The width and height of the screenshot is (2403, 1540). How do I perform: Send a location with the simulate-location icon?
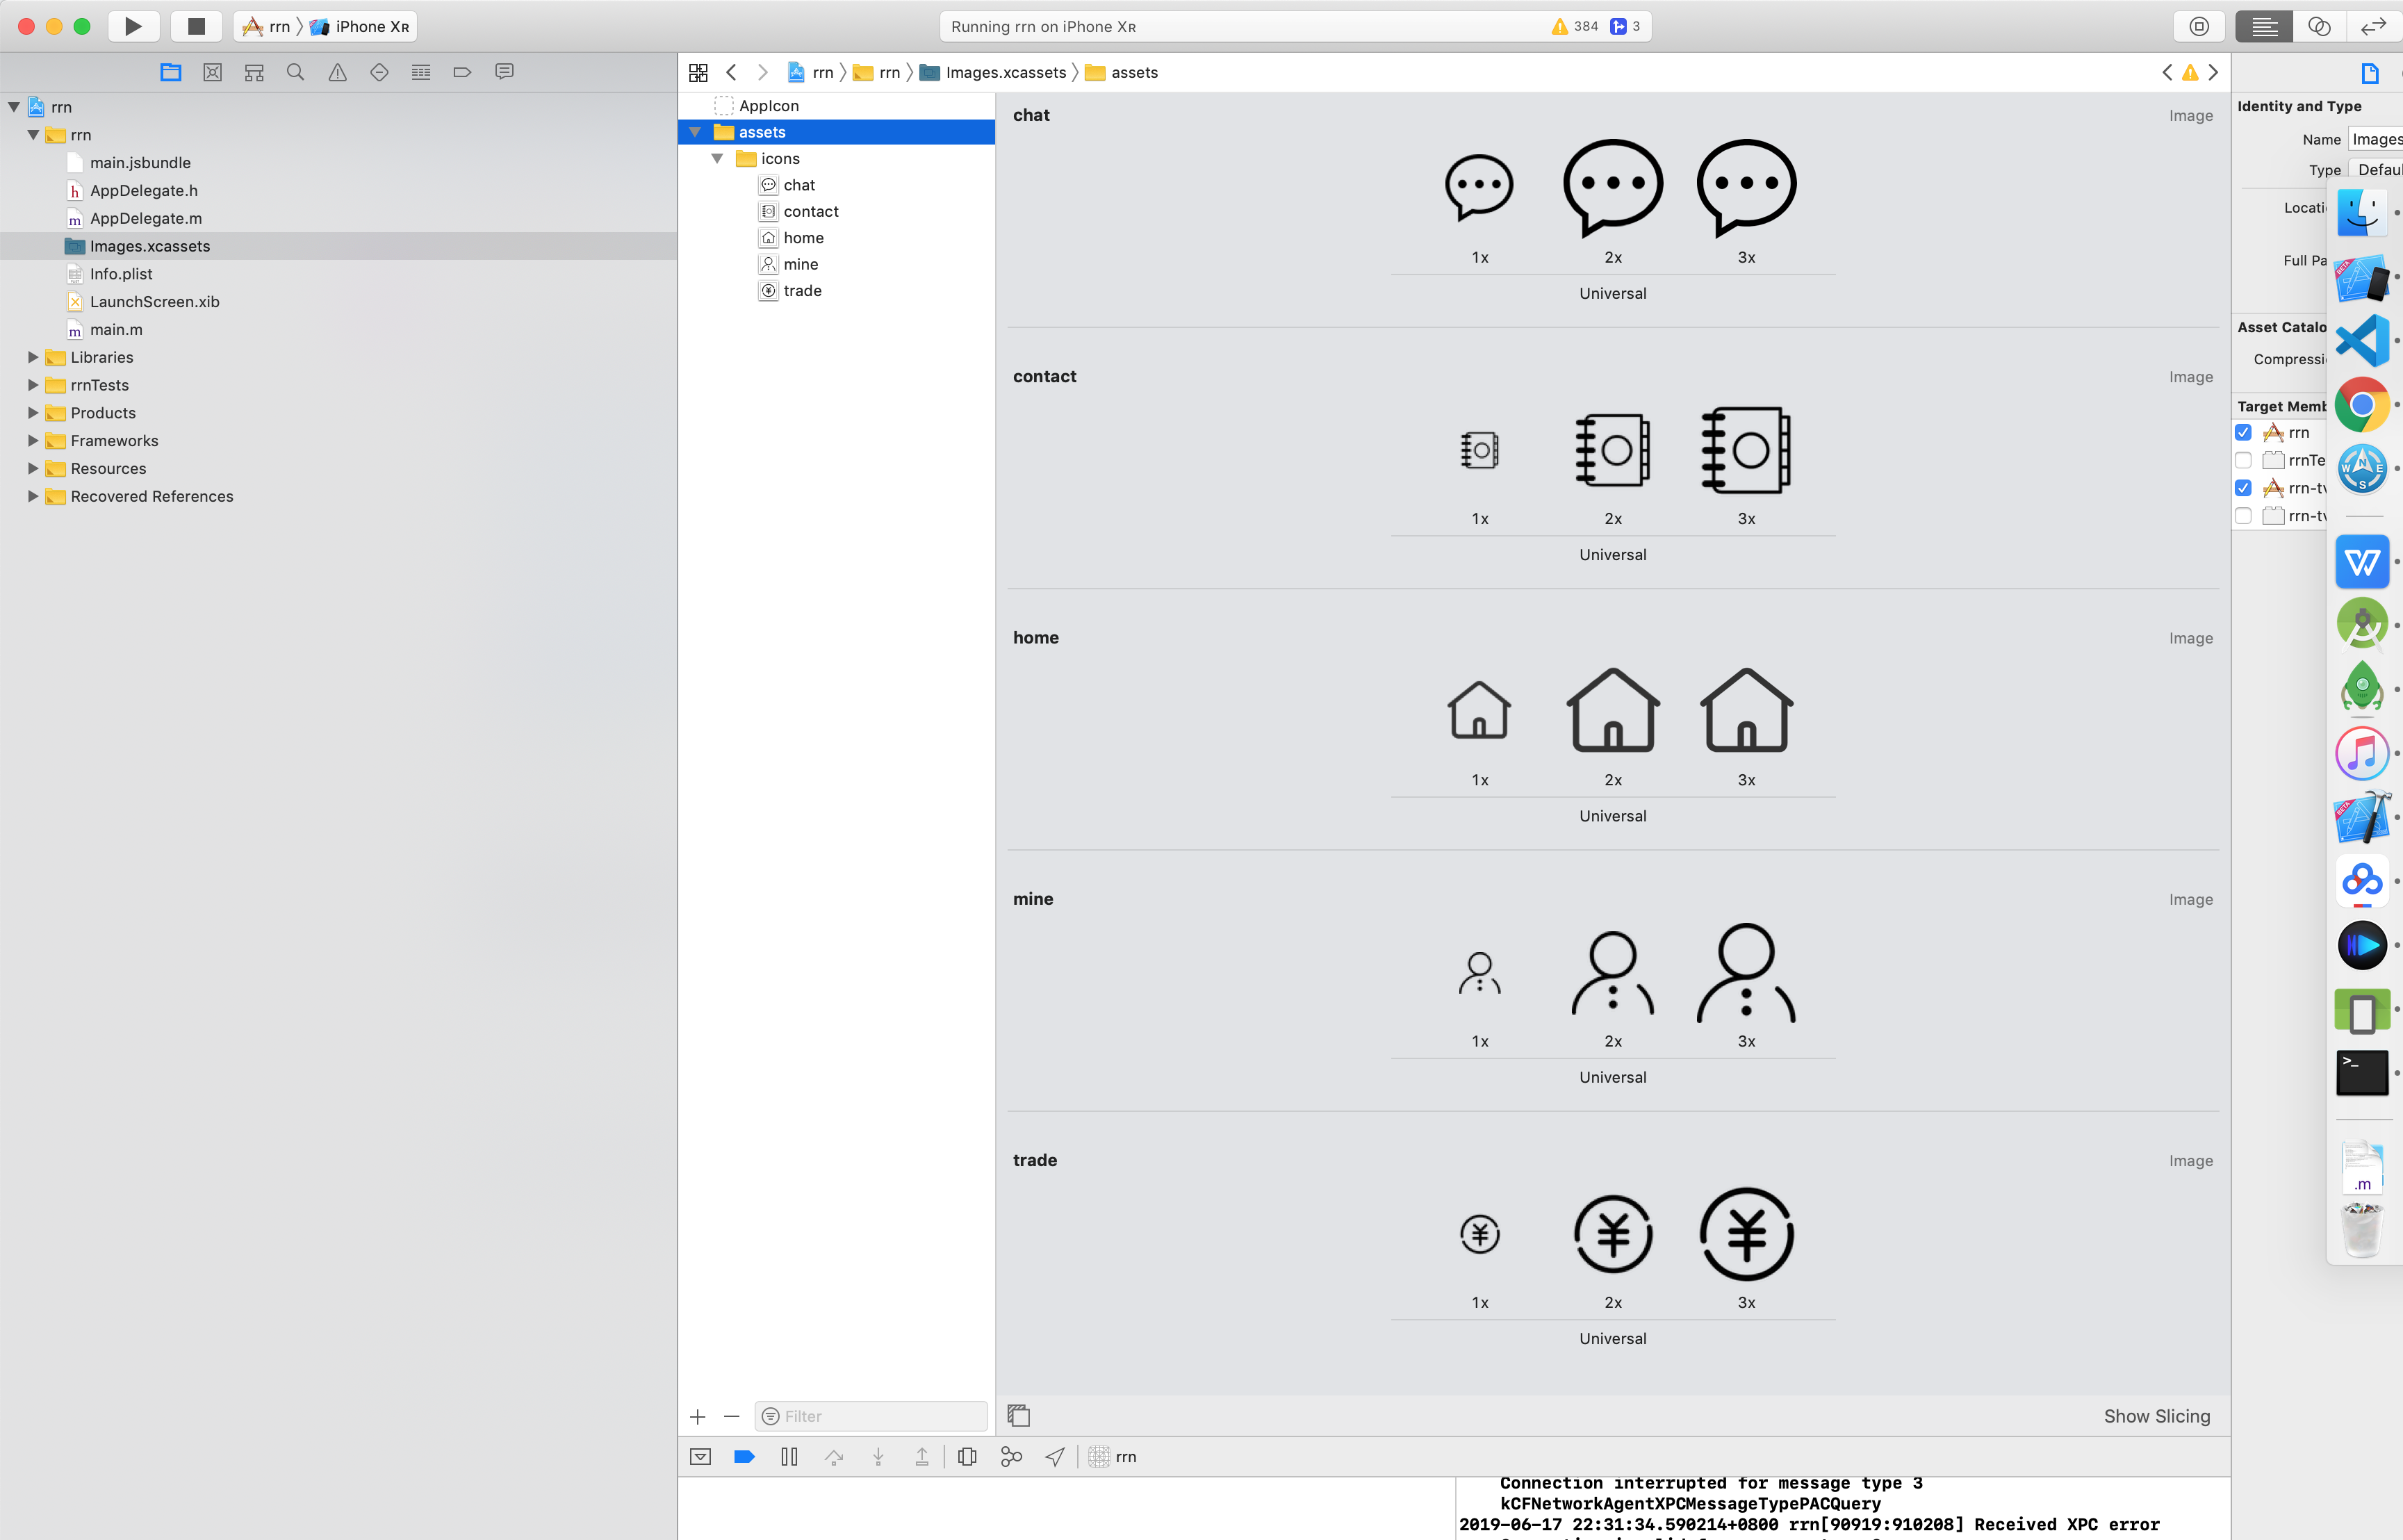pos(1055,1457)
